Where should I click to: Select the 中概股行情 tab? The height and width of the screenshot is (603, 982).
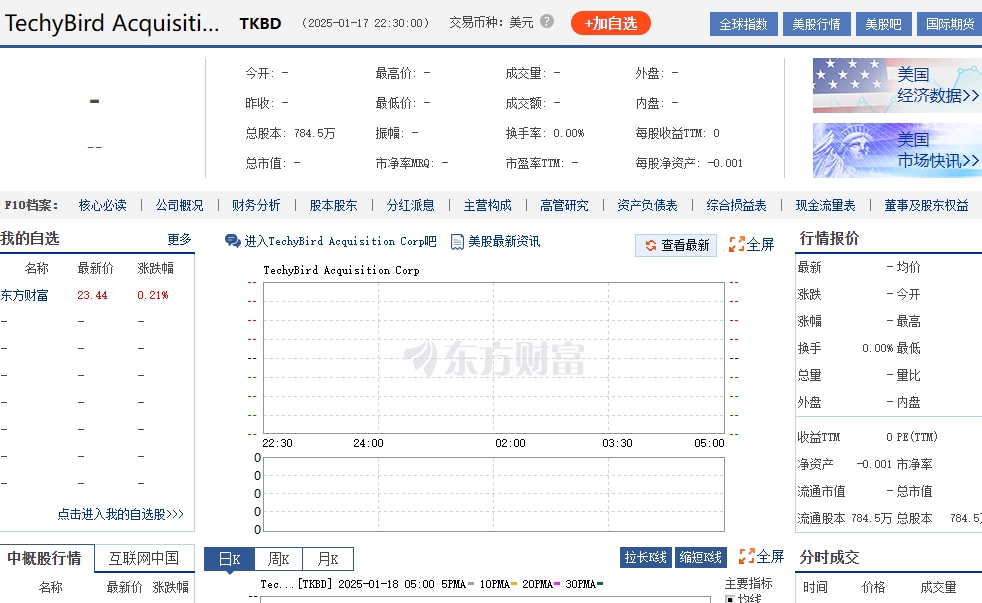coord(45,558)
